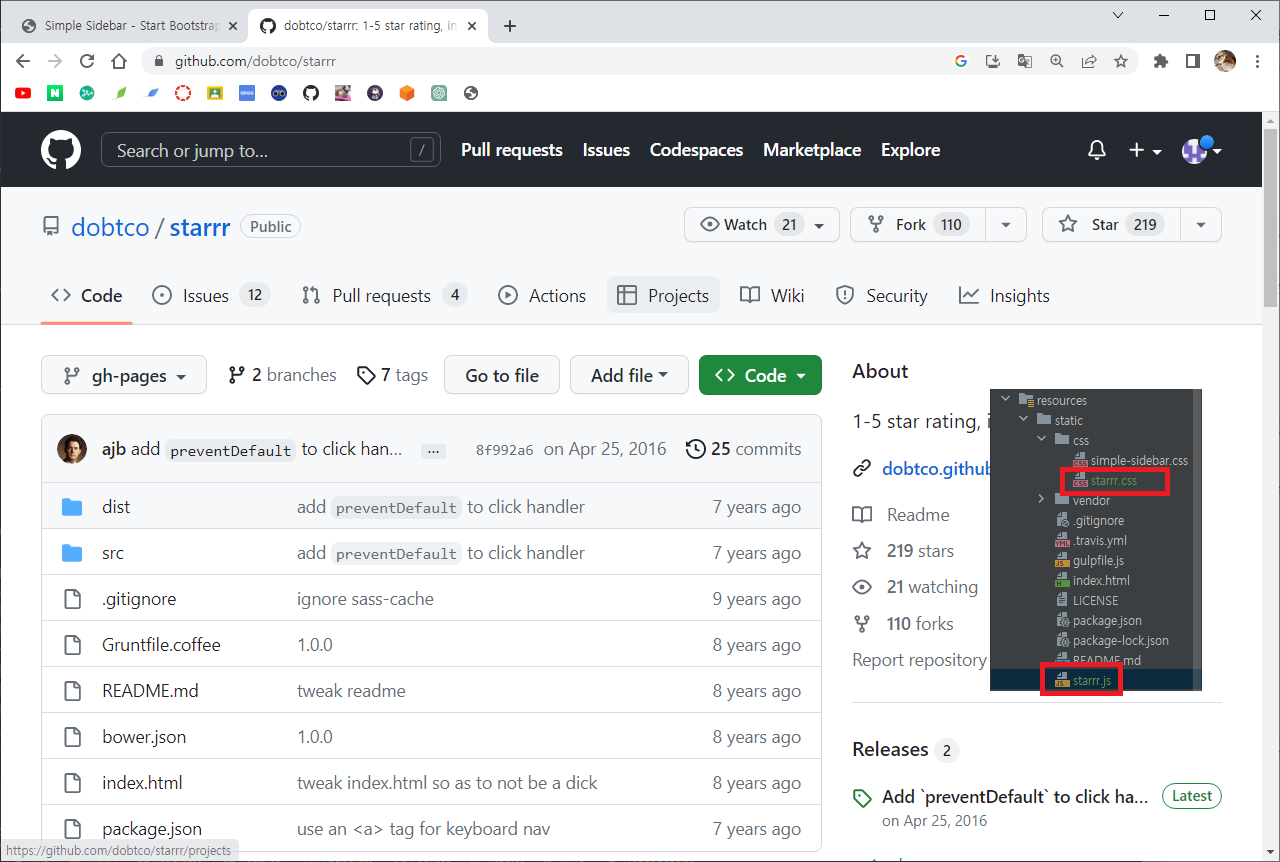The image size is (1280, 862).
Task: Click the browser home icon
Action: coord(119,61)
